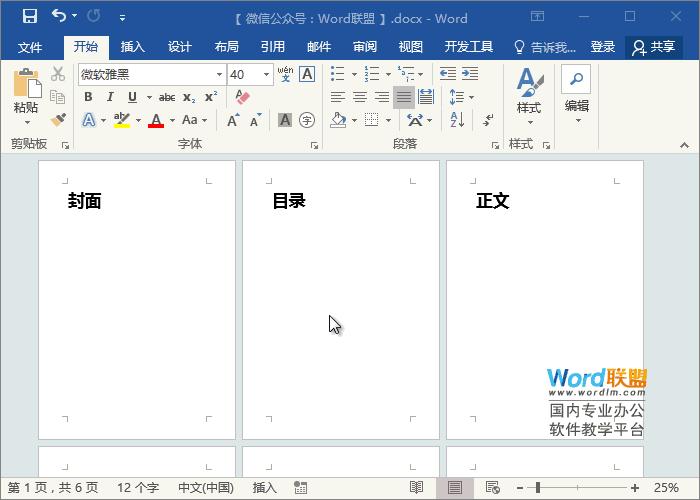Switch to the 设计 ribbon tab
This screenshot has width=700, height=500.
coord(179,47)
